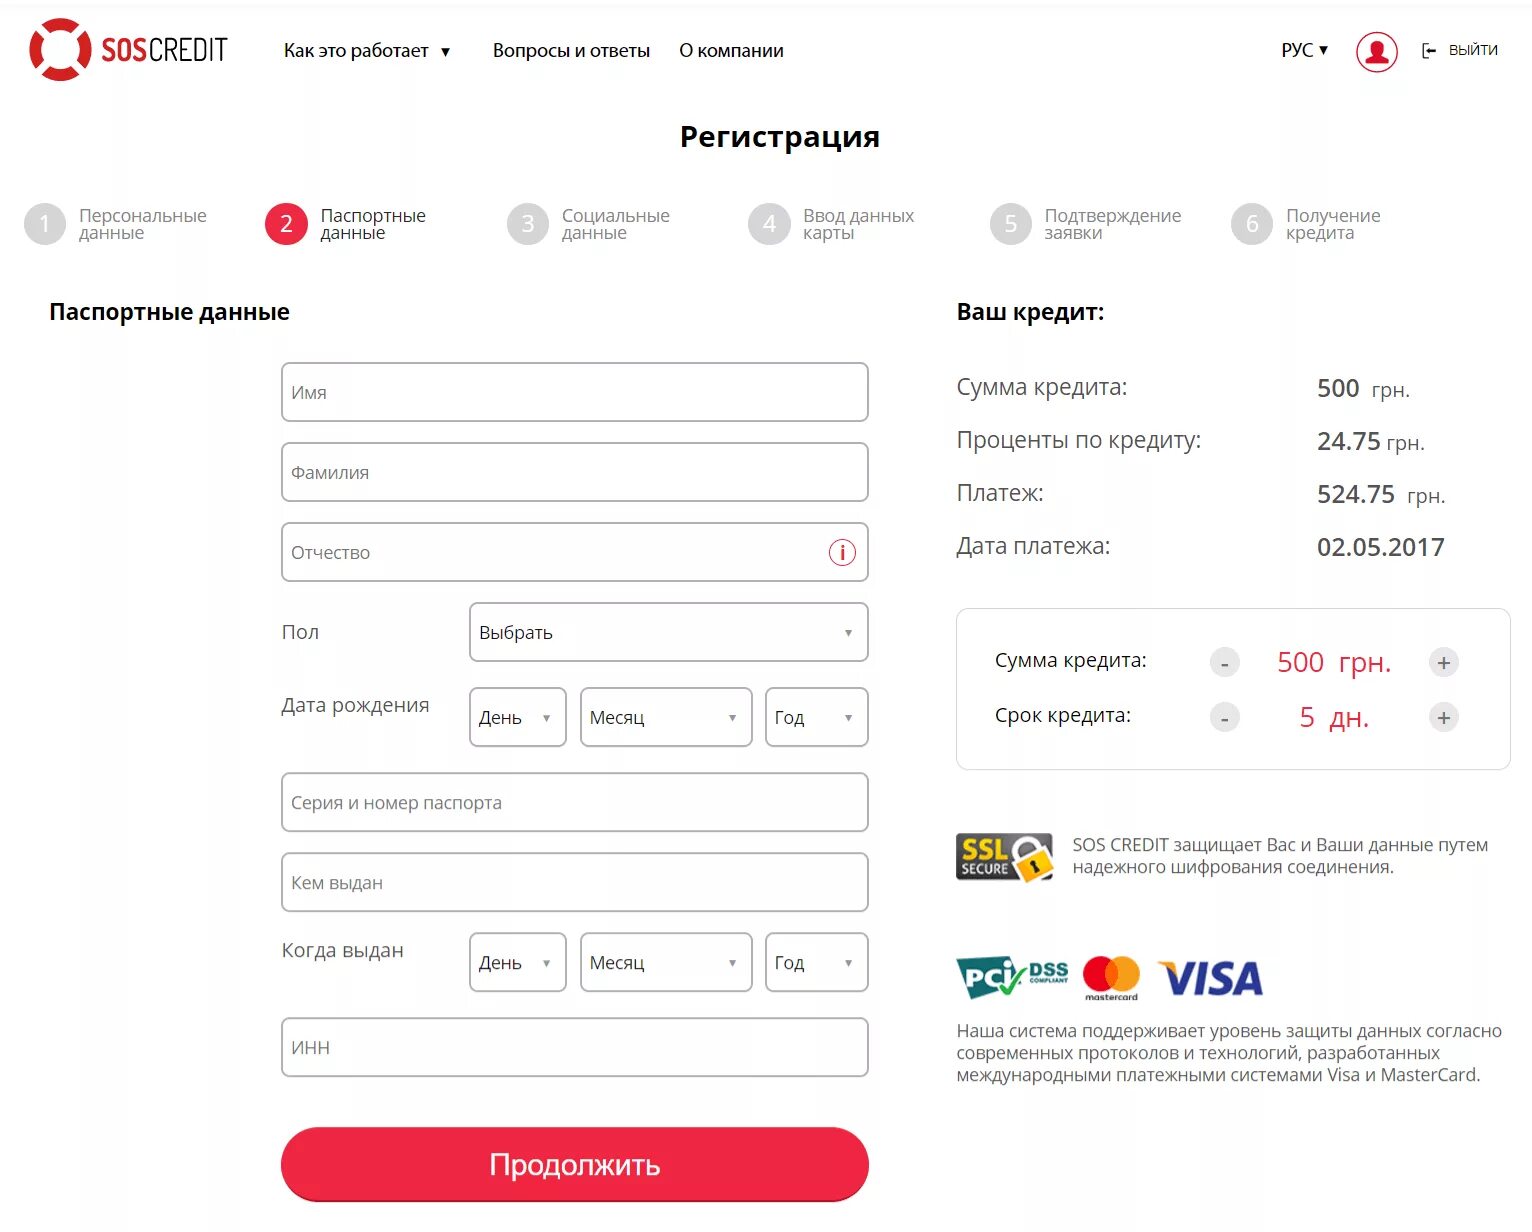Switch language via РУС selector
The height and width of the screenshot is (1232, 1532).
coord(1304,50)
